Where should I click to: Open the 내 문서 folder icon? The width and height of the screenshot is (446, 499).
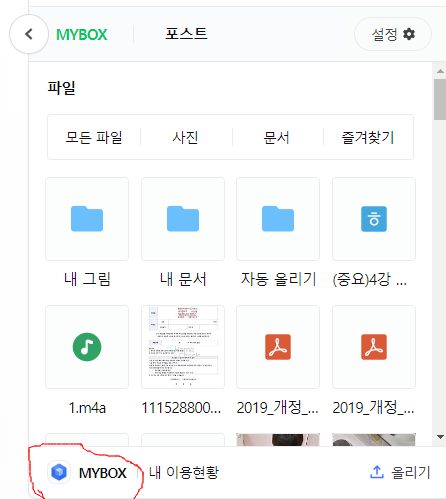(183, 219)
